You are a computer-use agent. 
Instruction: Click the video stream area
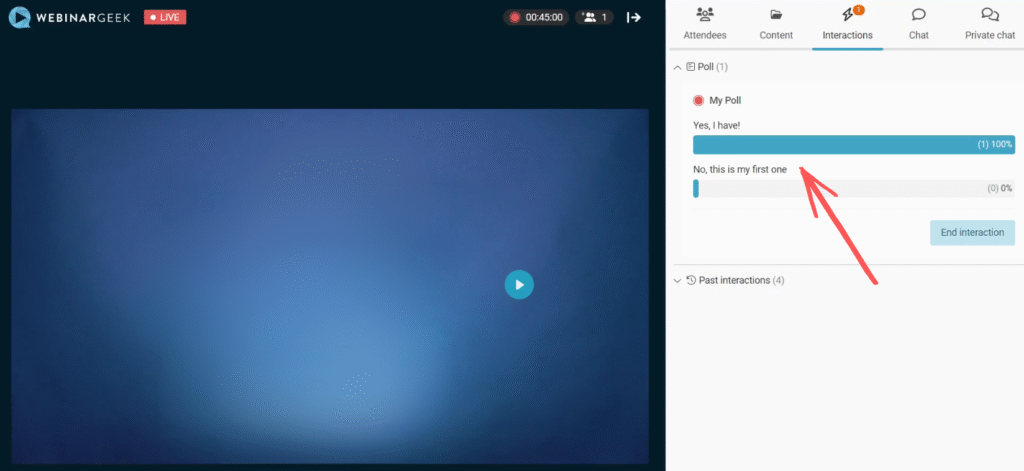[330, 286]
